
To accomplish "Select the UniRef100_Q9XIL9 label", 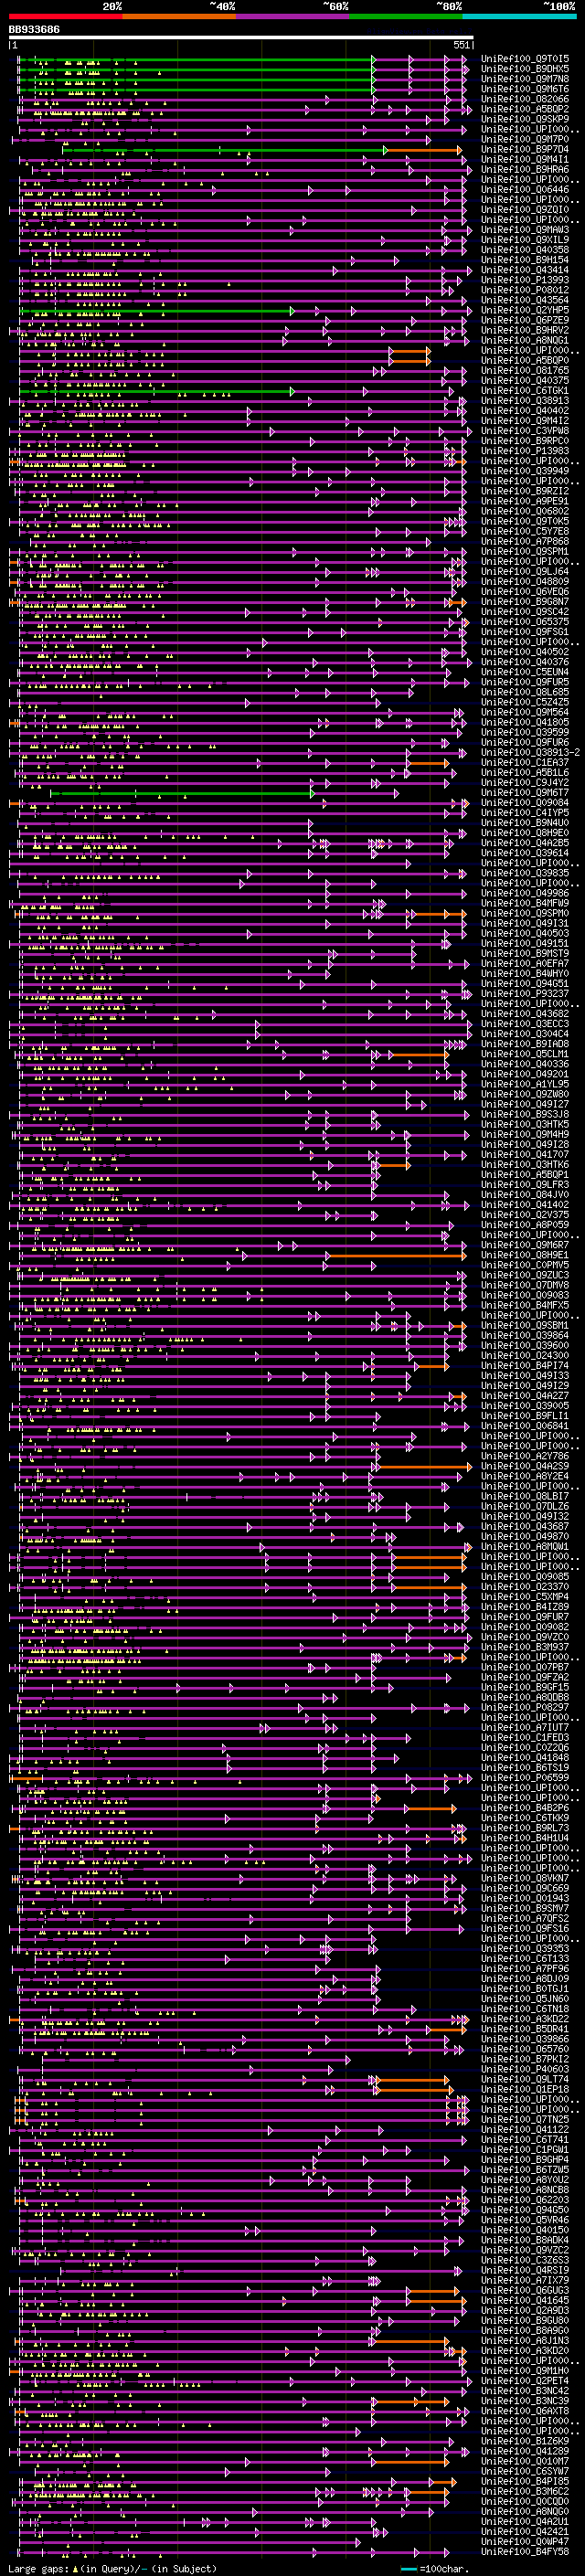I will coord(524,240).
